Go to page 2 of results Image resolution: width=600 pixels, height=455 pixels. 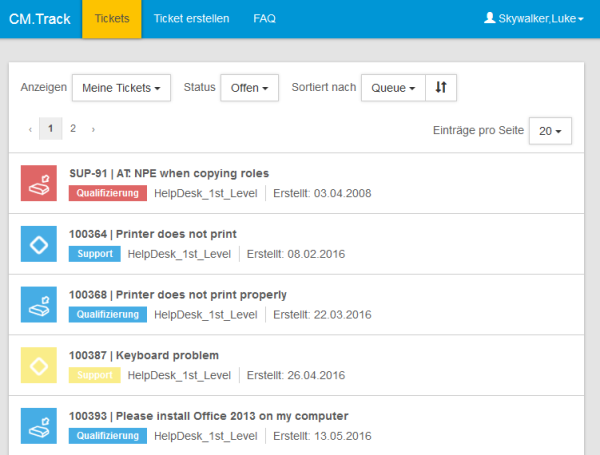coord(73,129)
